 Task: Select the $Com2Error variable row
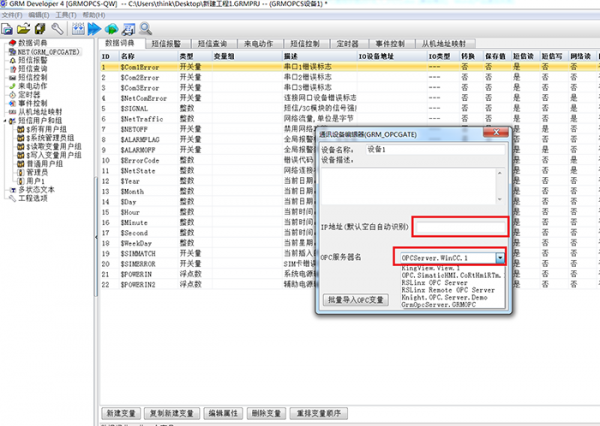(348, 77)
